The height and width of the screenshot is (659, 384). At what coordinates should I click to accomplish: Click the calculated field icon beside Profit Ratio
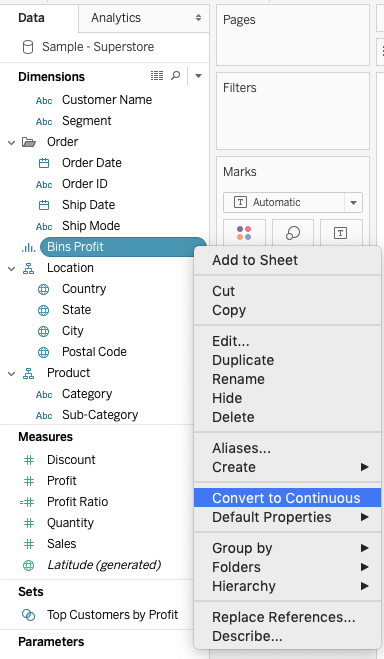[x=27, y=502]
